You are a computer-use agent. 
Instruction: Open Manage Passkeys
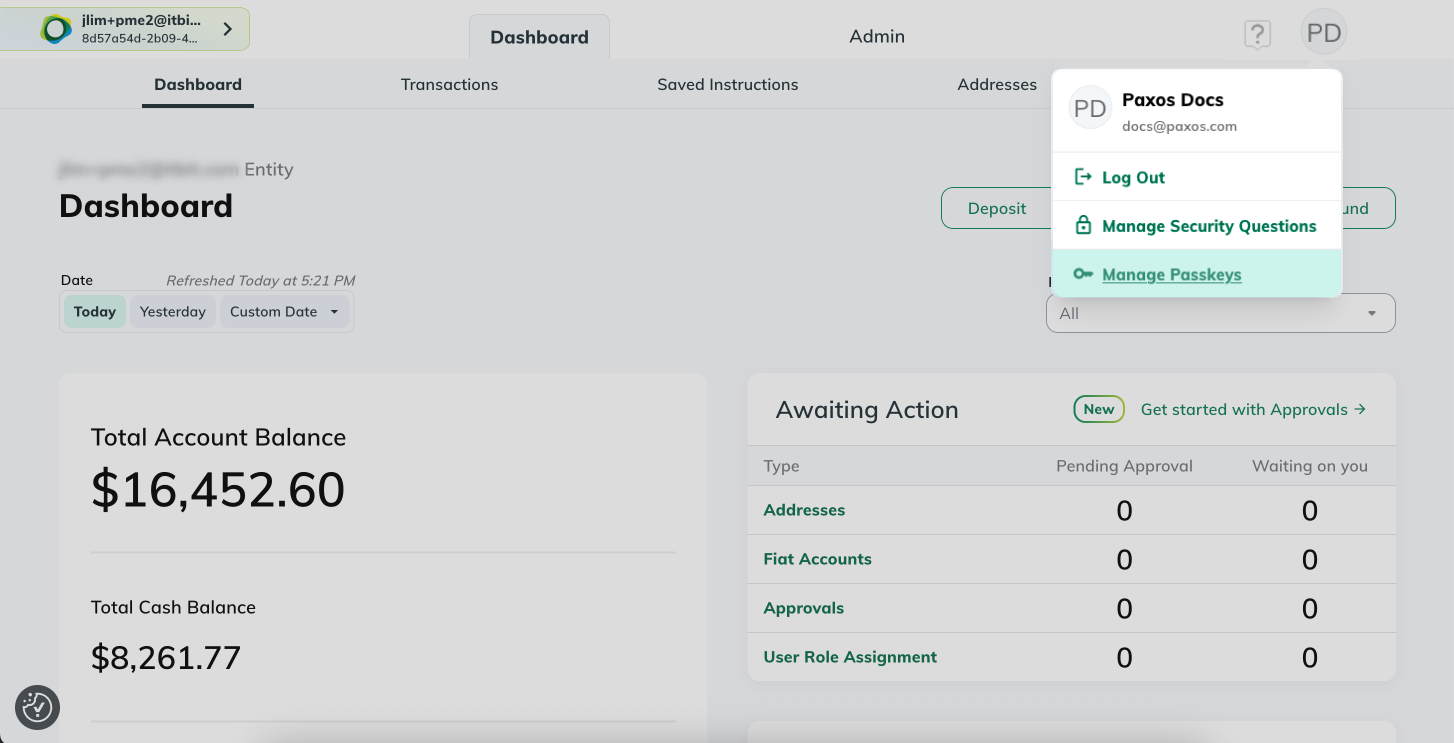point(1196,274)
